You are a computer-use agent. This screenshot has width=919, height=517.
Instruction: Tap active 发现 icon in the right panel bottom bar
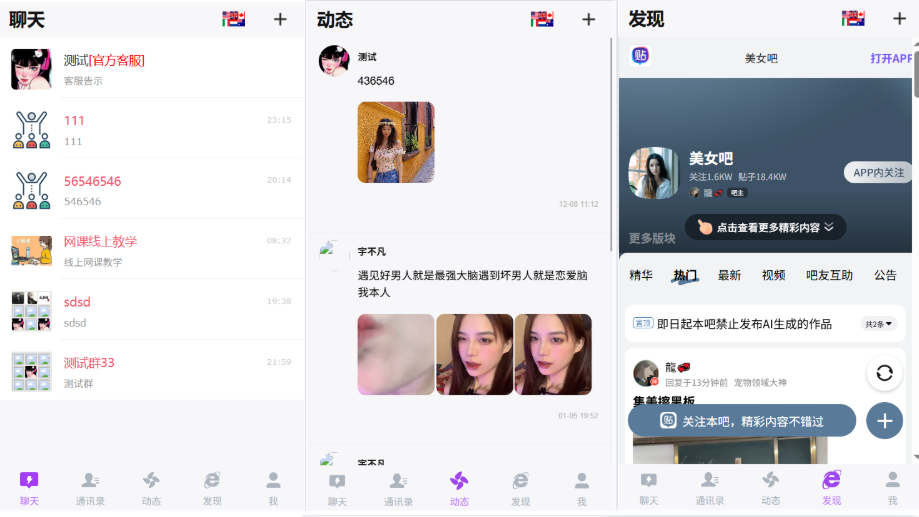point(832,480)
